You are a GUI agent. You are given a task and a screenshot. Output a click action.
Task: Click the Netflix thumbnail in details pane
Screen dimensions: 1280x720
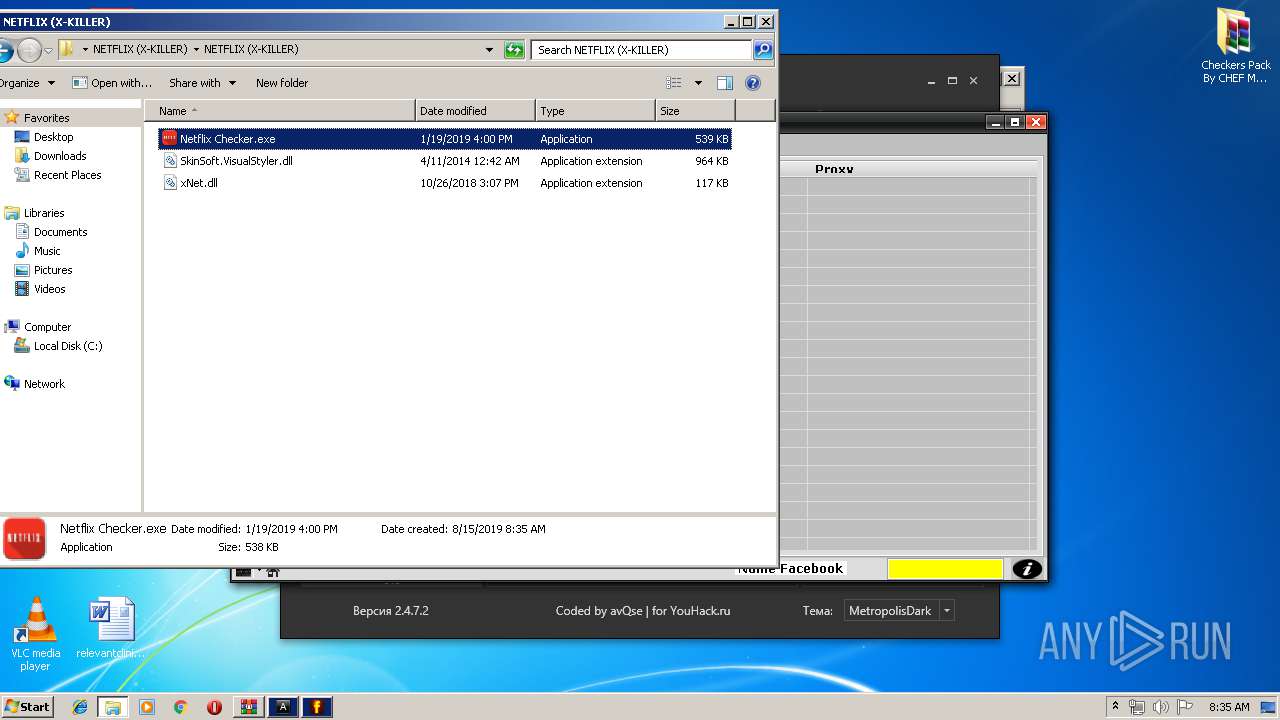point(24,539)
